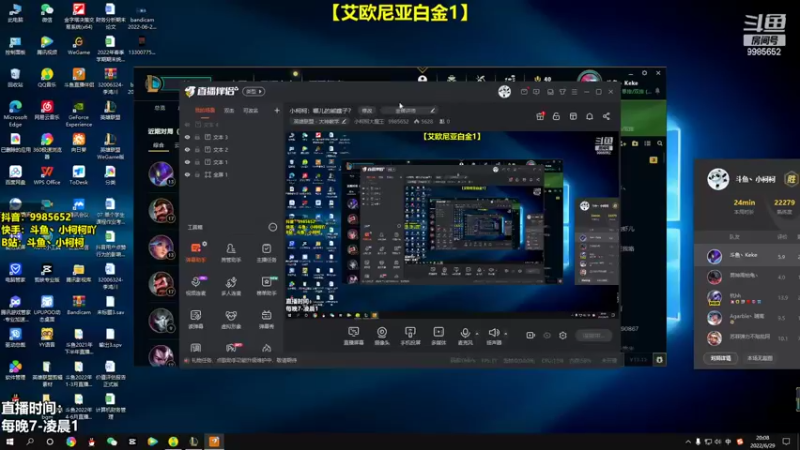This screenshot has height=450, width=800.
Task: Open the 视频连麦 tool
Action: tap(196, 286)
